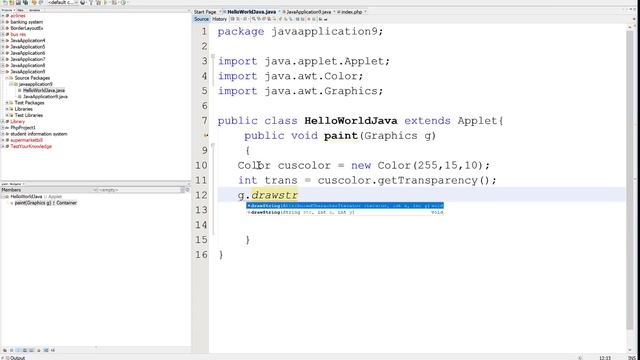Select the JavaApplication6 project
640x360 pixels.
pyautogui.click(x=28, y=53)
